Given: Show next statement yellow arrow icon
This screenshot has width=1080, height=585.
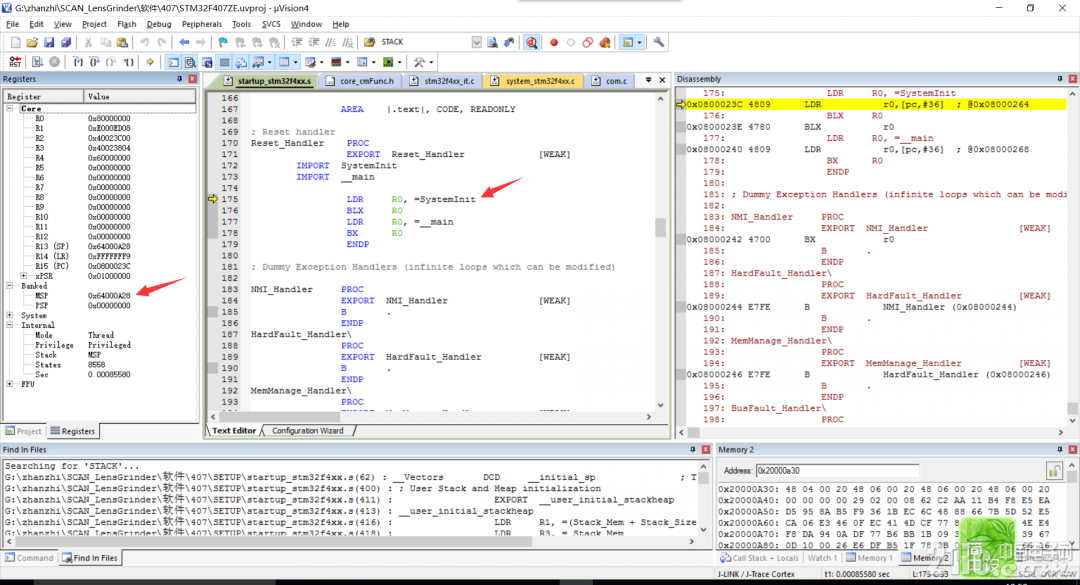Looking at the screenshot, I should [150, 62].
